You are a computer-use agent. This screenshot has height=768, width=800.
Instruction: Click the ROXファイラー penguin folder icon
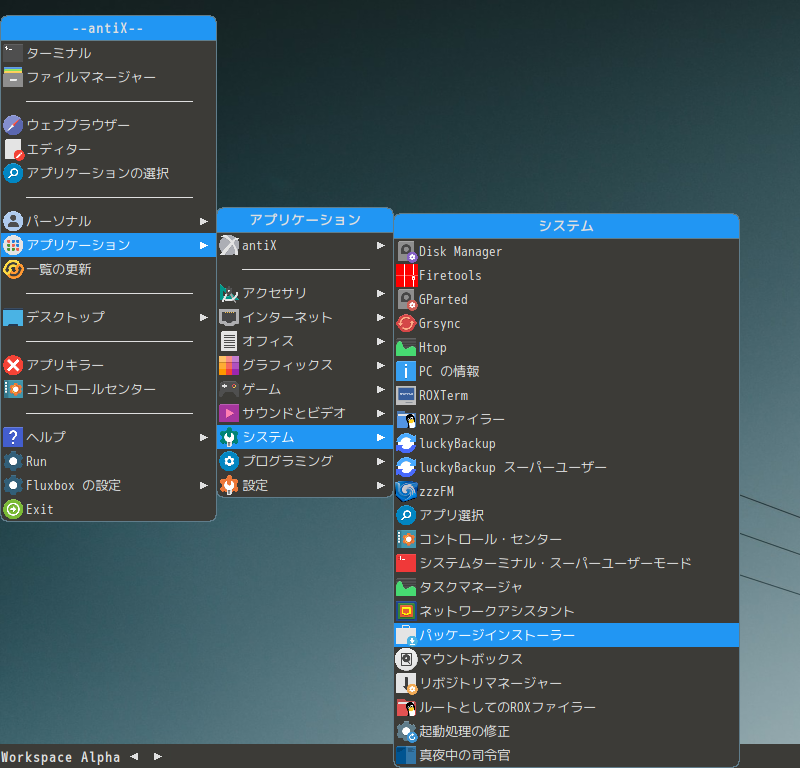click(406, 419)
